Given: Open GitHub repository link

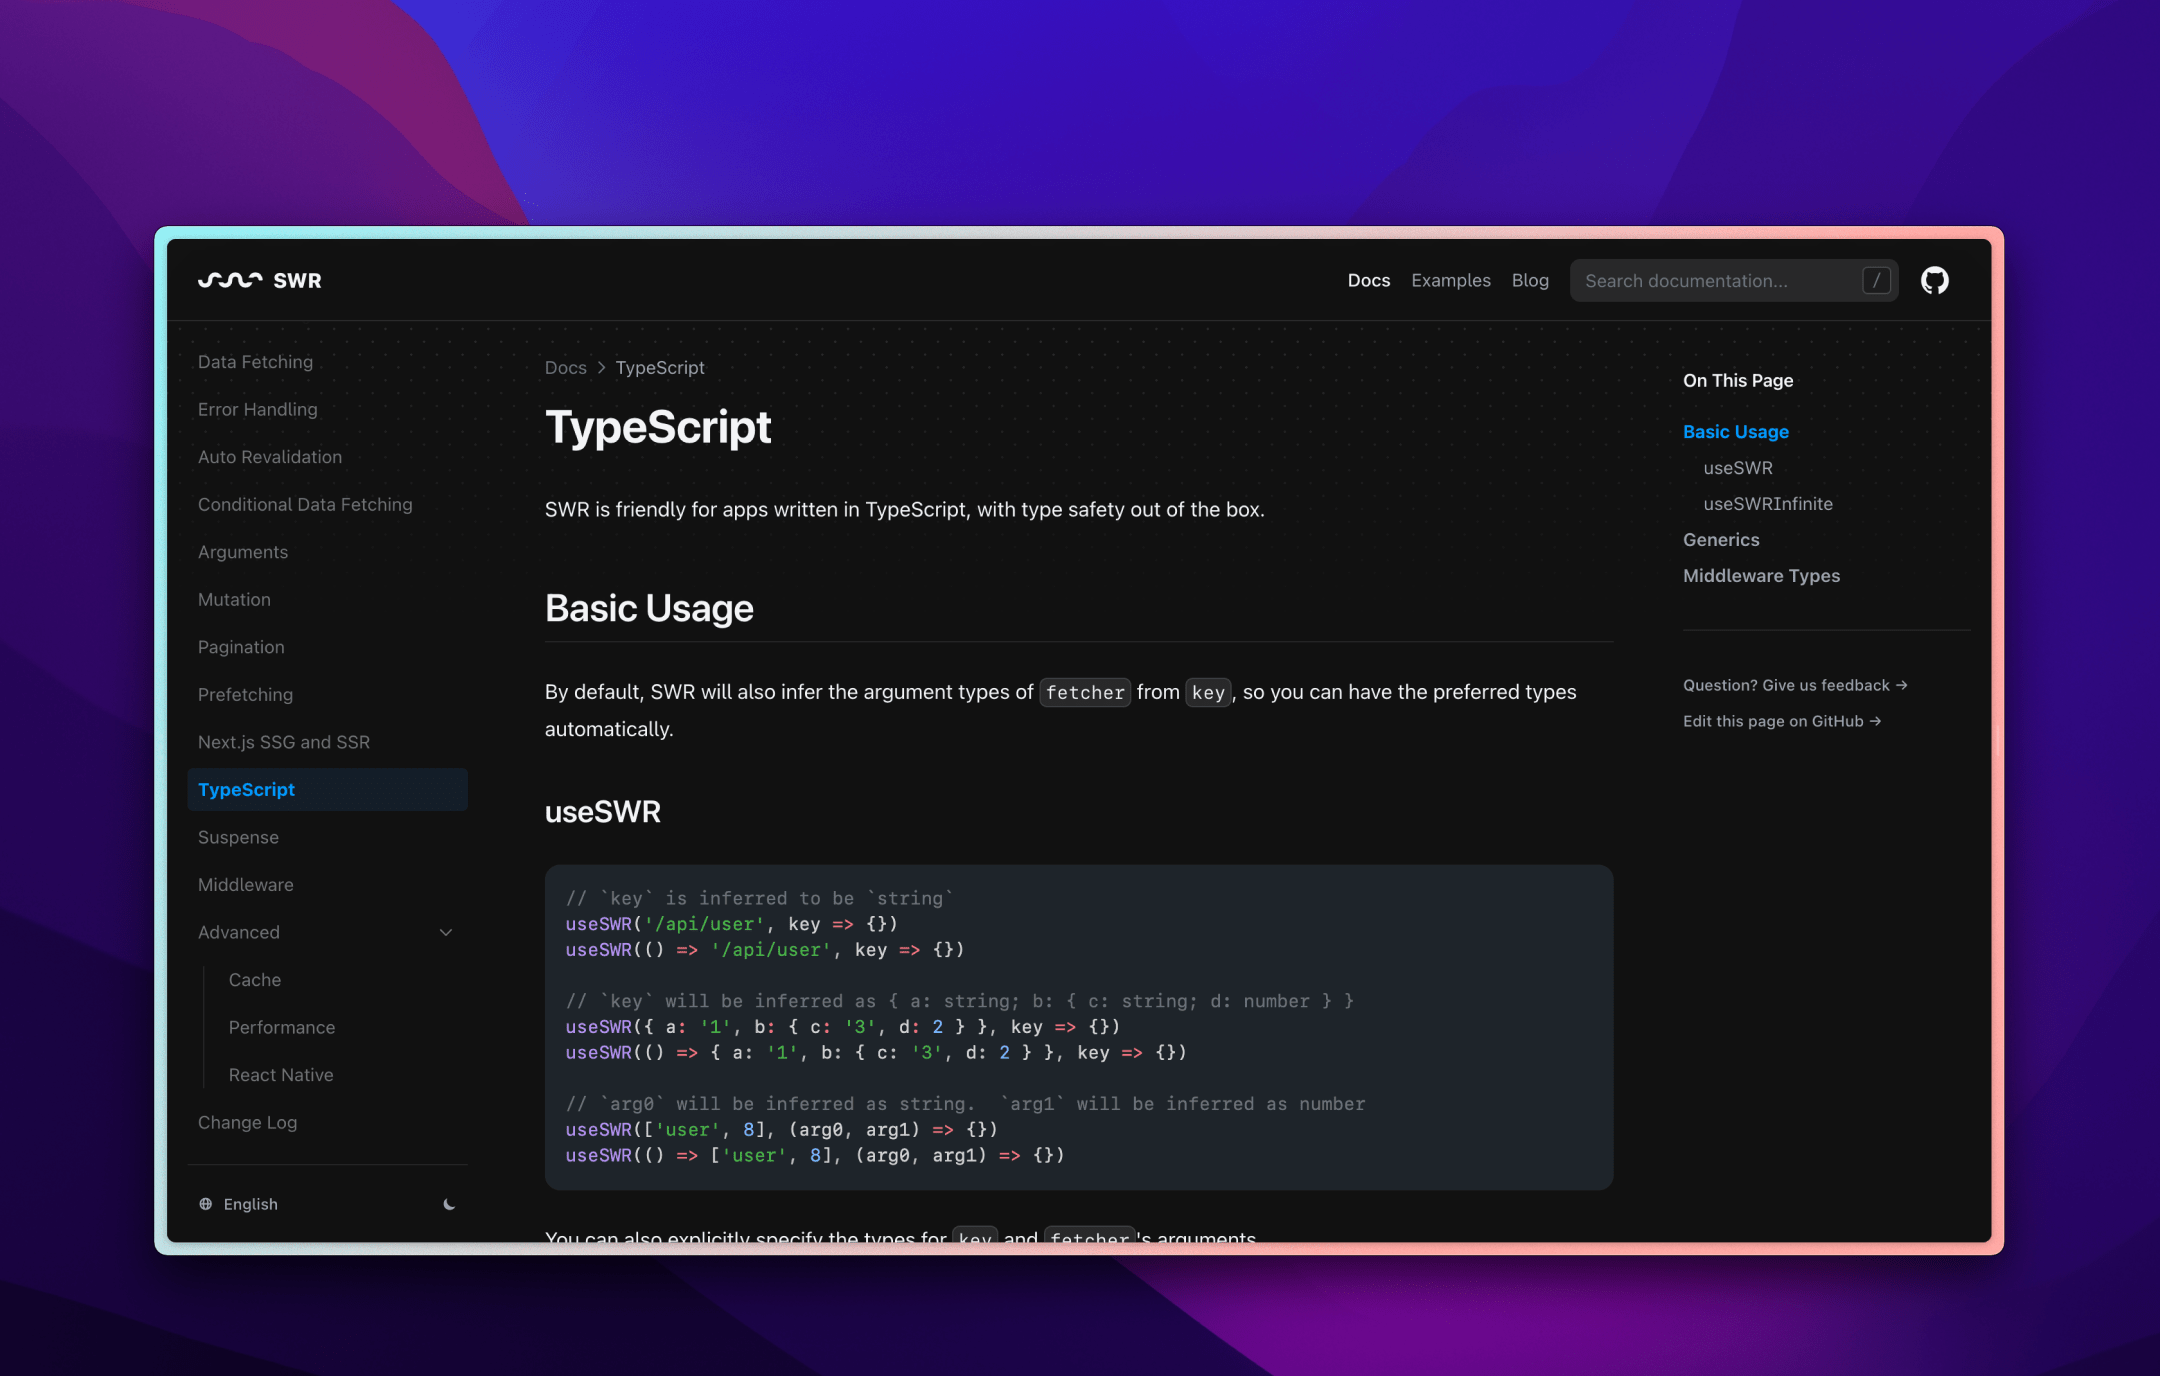Looking at the screenshot, I should [x=1933, y=280].
